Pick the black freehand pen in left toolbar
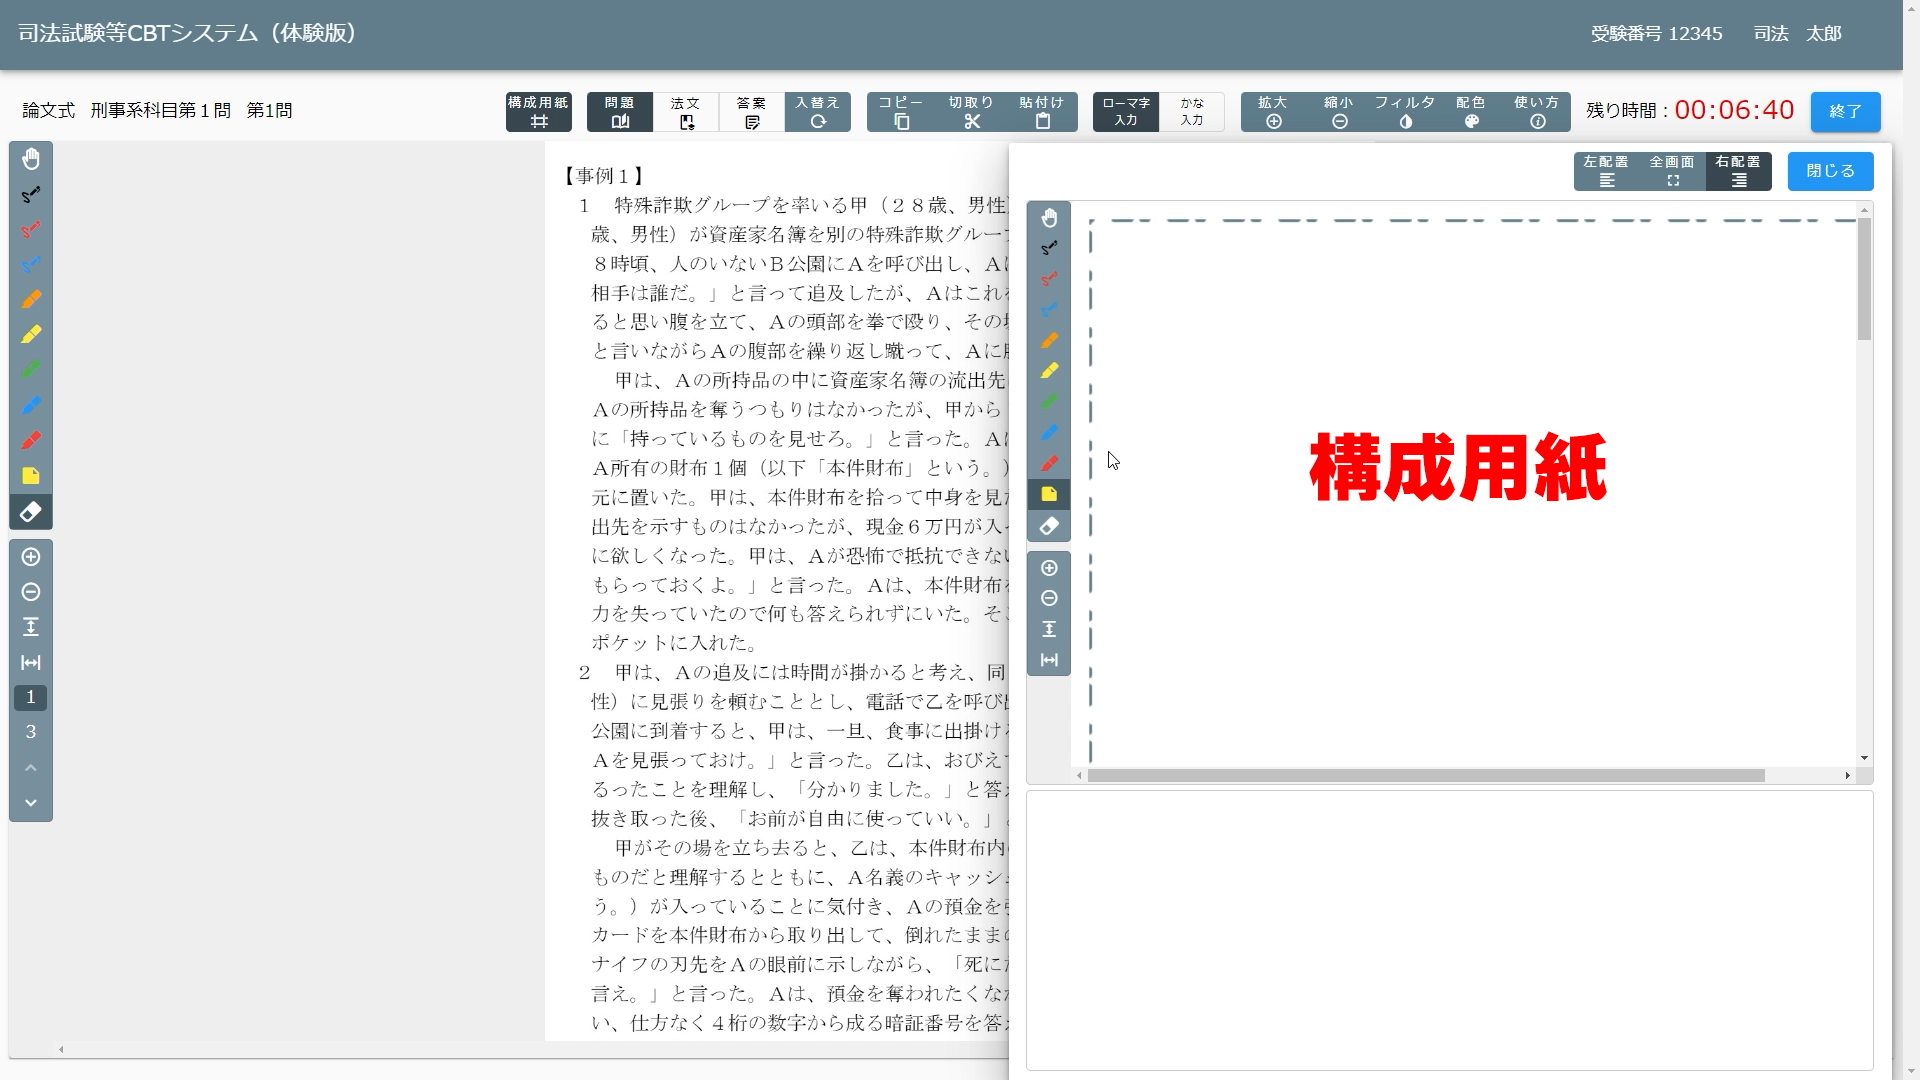 (31, 195)
